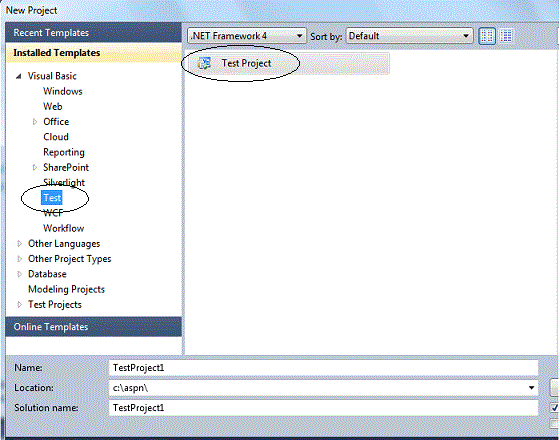The image size is (560, 440).
Task: Open the .NET Framework 4 dropdown
Action: [x=247, y=36]
